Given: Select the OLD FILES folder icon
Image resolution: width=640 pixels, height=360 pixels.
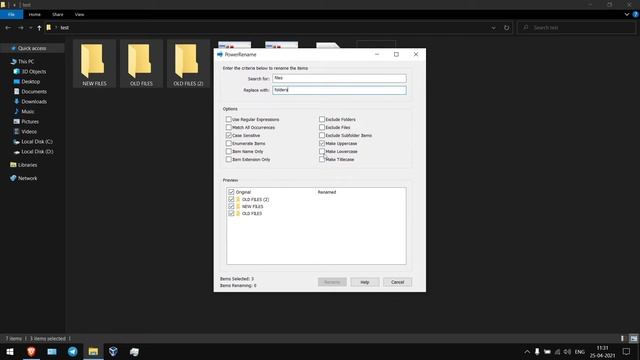Looking at the screenshot, I should [141, 64].
